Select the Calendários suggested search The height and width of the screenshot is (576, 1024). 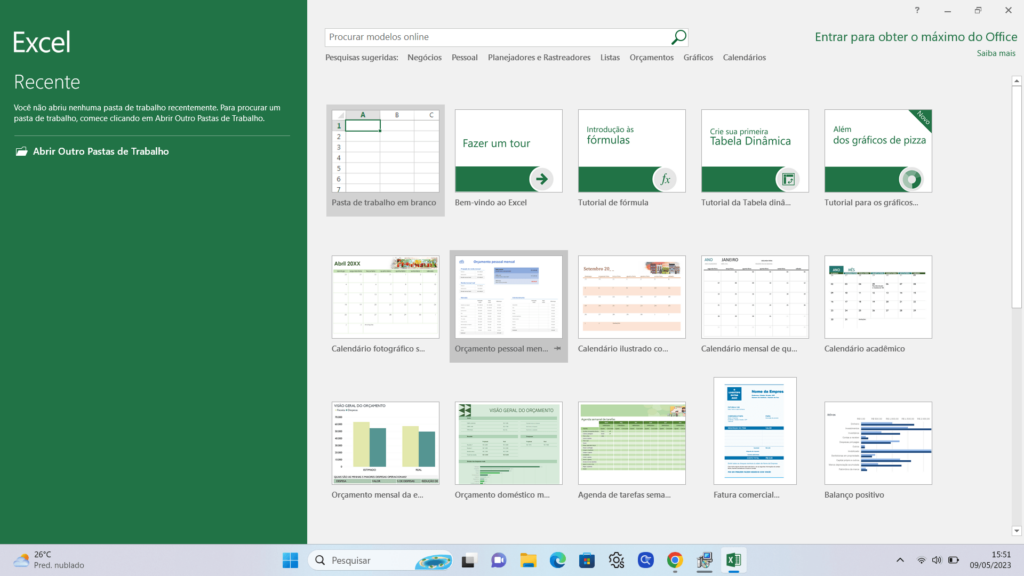point(744,57)
